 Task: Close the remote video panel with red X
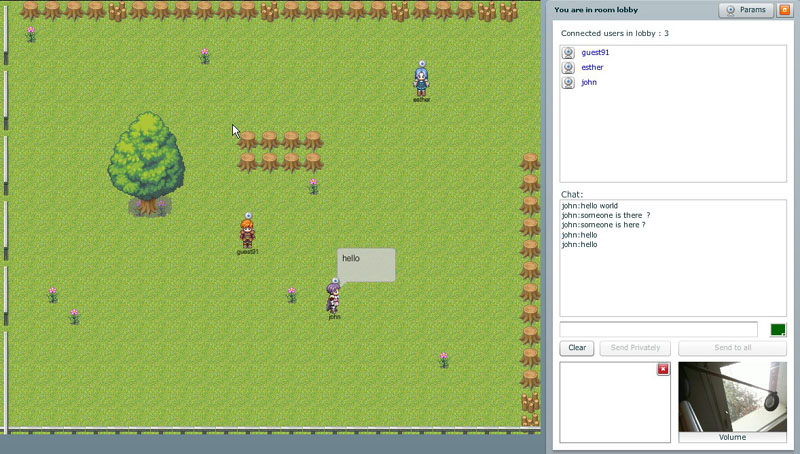pos(663,370)
